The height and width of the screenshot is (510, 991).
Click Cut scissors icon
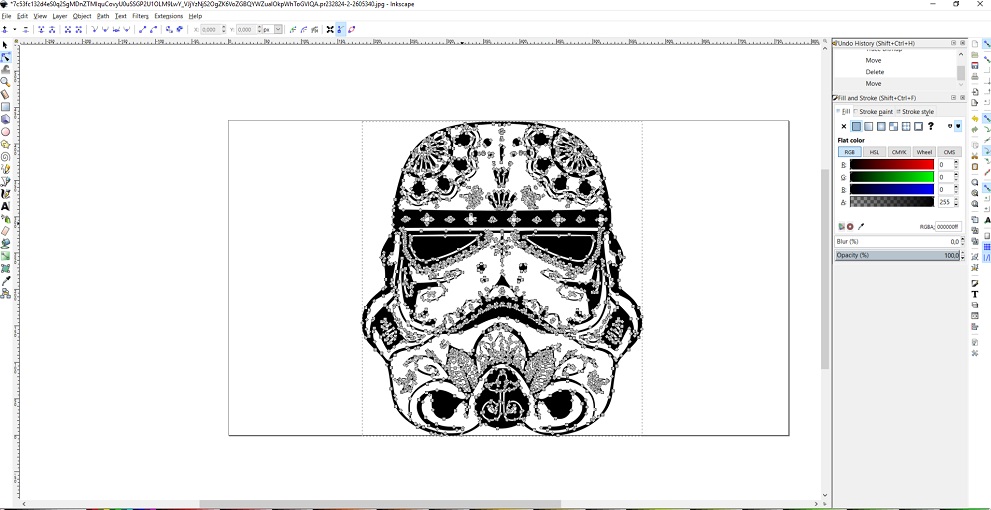[975, 155]
